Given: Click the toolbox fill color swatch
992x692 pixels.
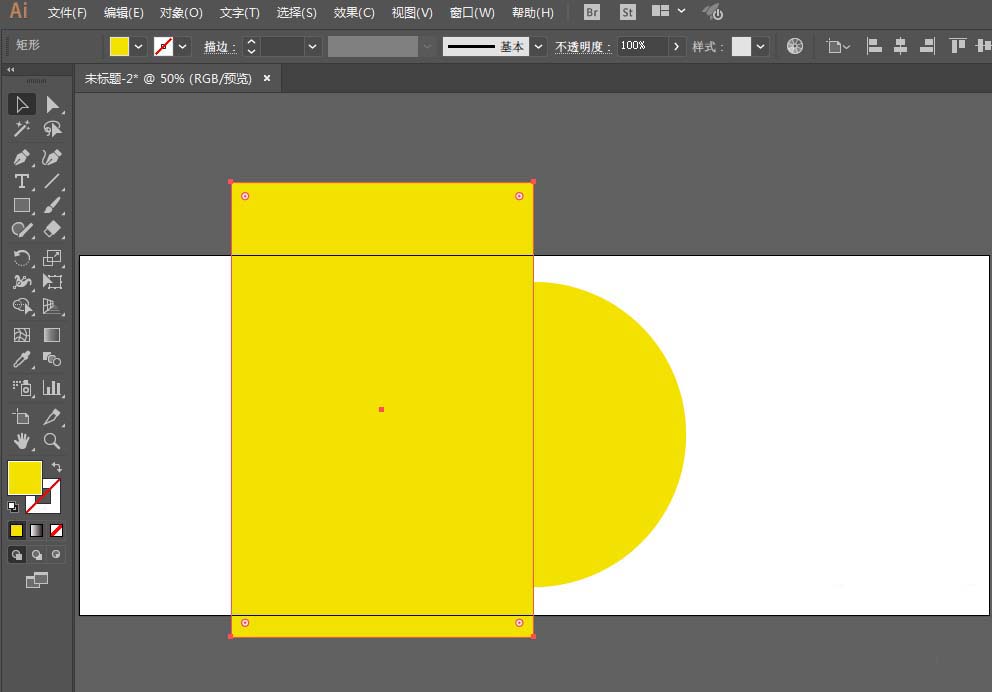Looking at the screenshot, I should [x=25, y=478].
